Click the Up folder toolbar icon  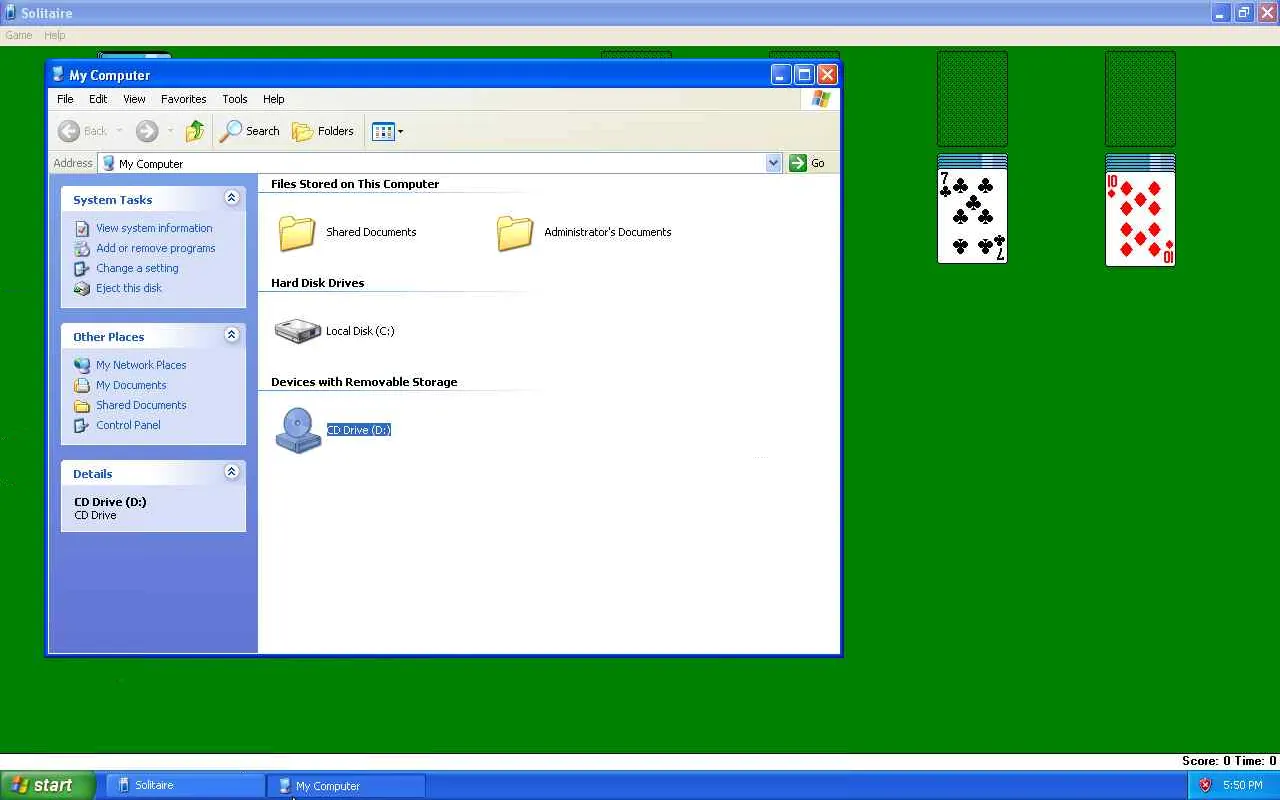(x=195, y=131)
